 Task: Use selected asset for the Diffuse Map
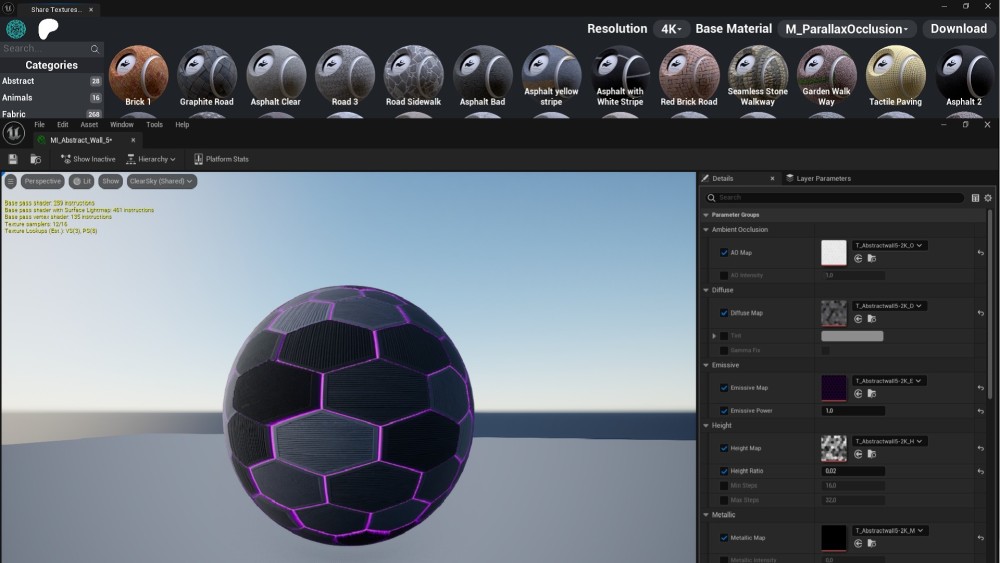(x=858, y=319)
